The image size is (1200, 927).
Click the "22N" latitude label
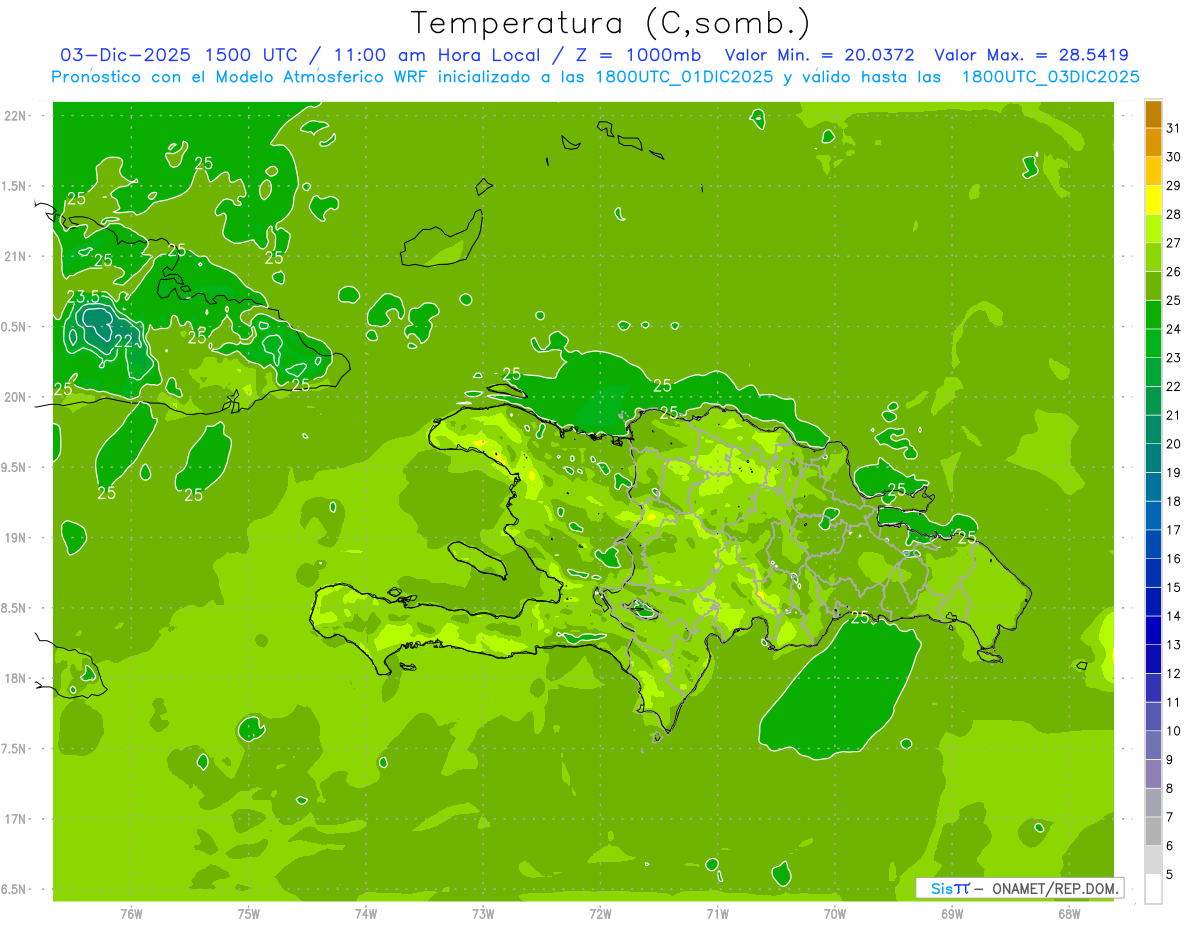pyautogui.click(x=15, y=116)
